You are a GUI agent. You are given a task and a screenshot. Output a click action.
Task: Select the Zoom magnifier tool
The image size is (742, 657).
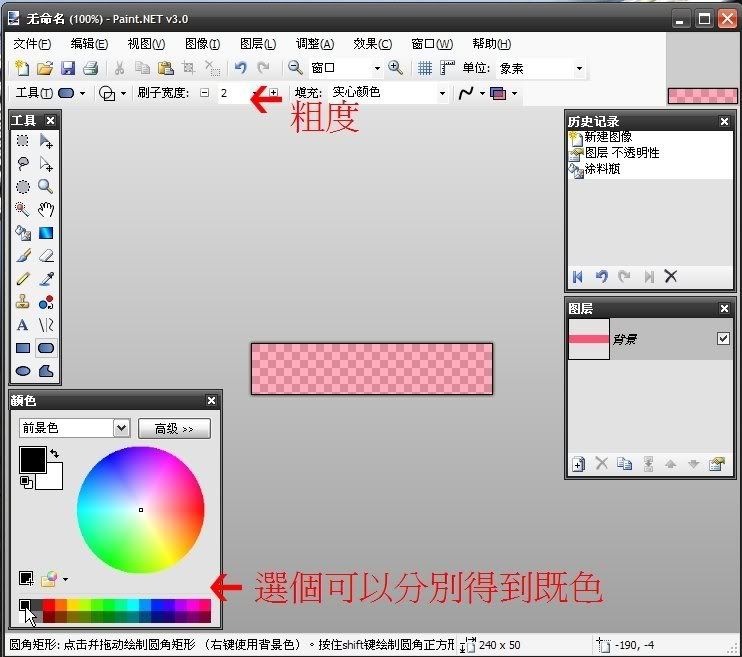click(46, 186)
